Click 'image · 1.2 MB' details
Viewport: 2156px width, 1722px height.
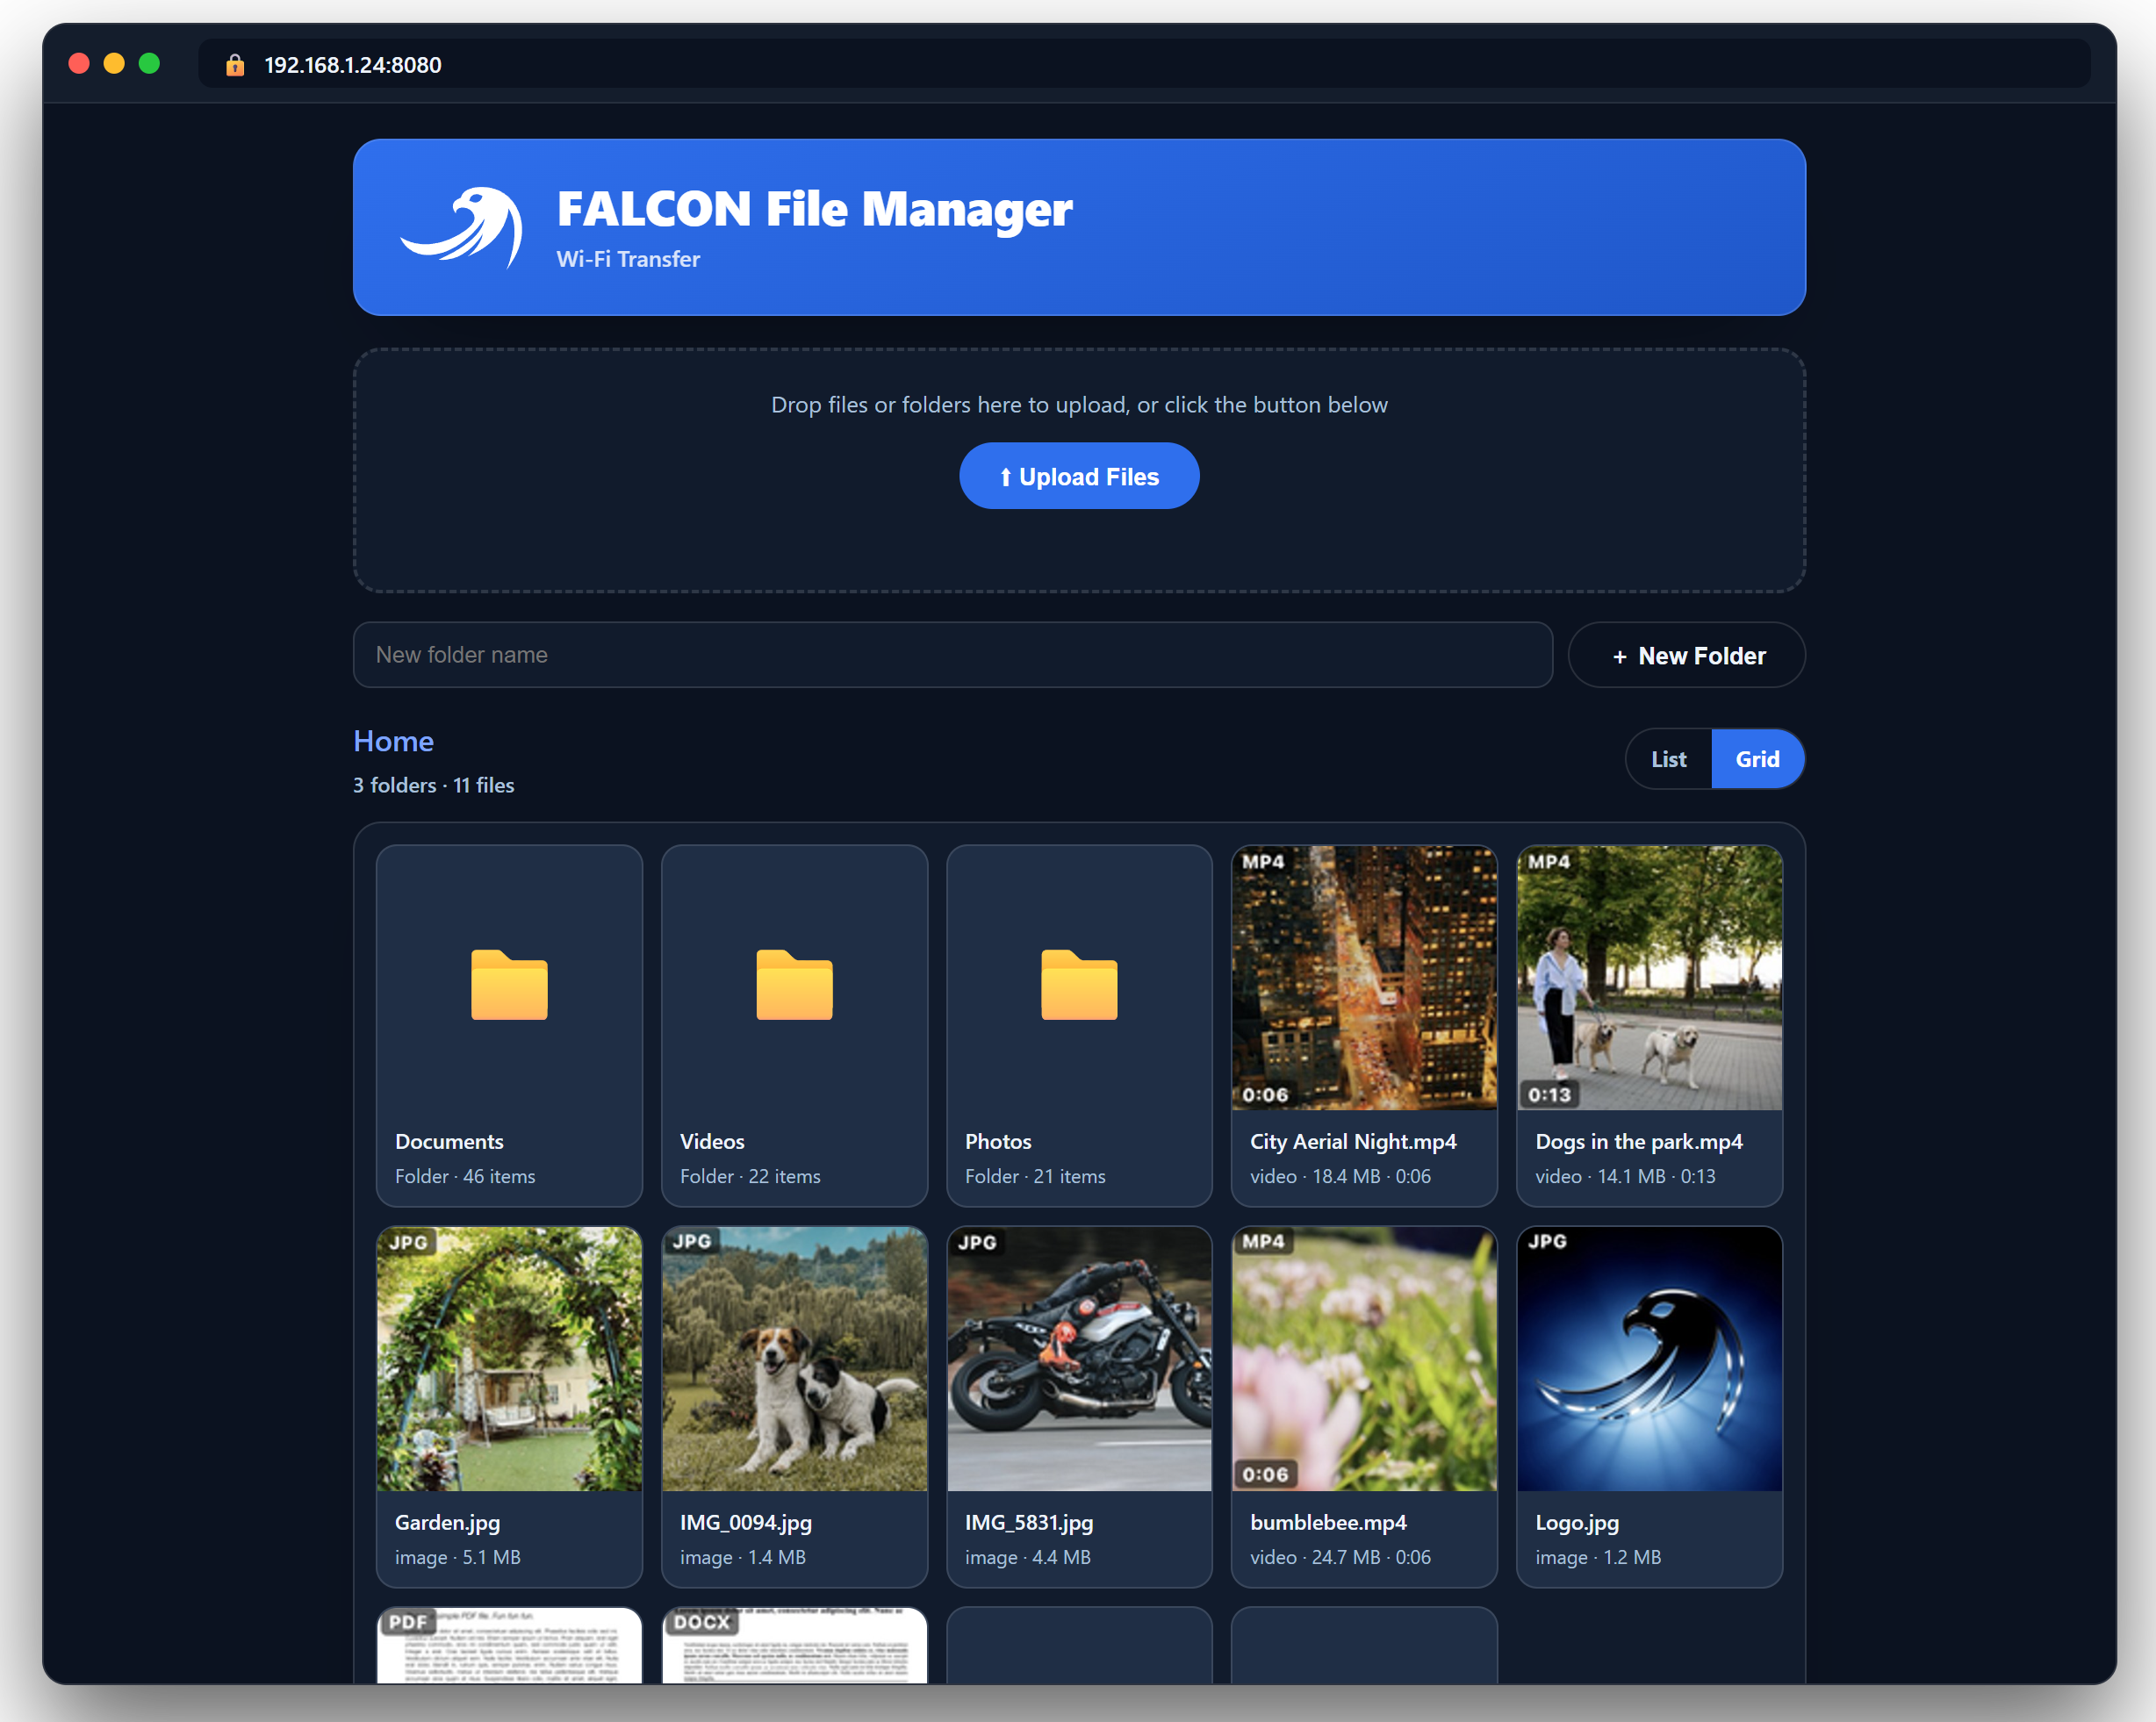coord(1598,1558)
